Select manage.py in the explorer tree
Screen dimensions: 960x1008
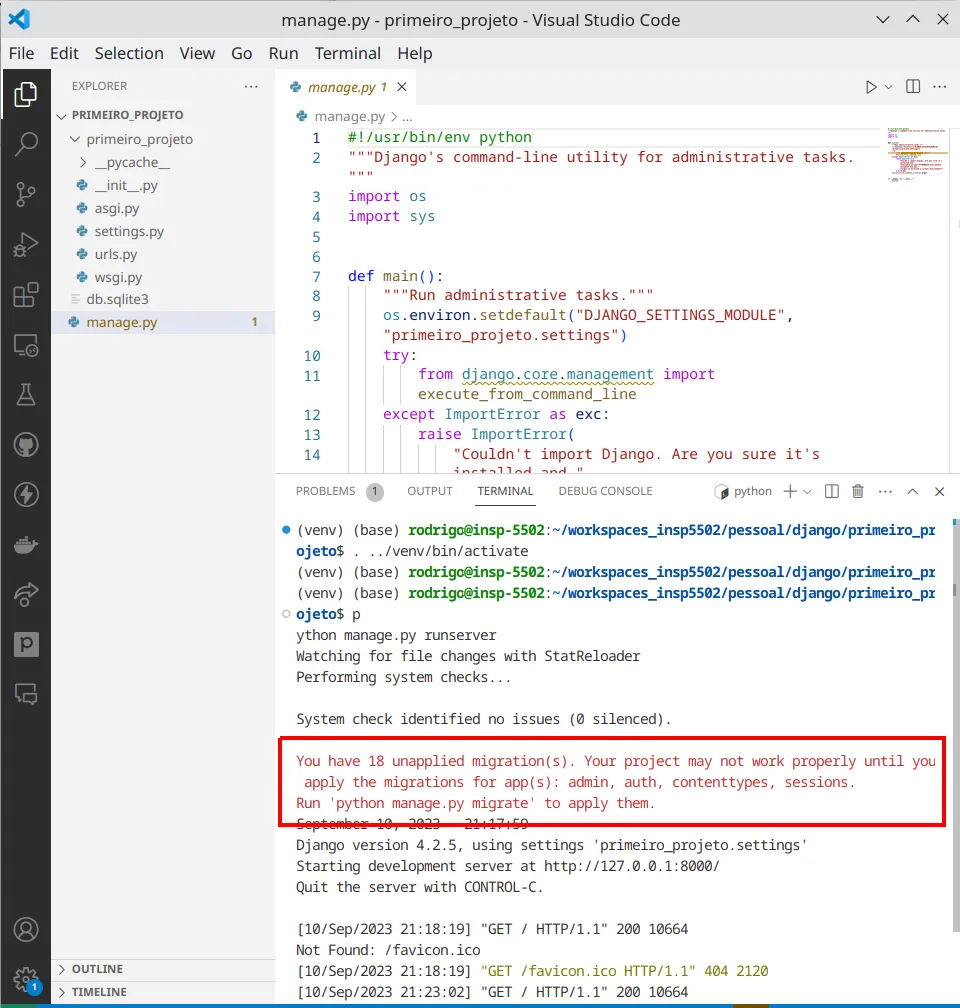tap(163, 322)
